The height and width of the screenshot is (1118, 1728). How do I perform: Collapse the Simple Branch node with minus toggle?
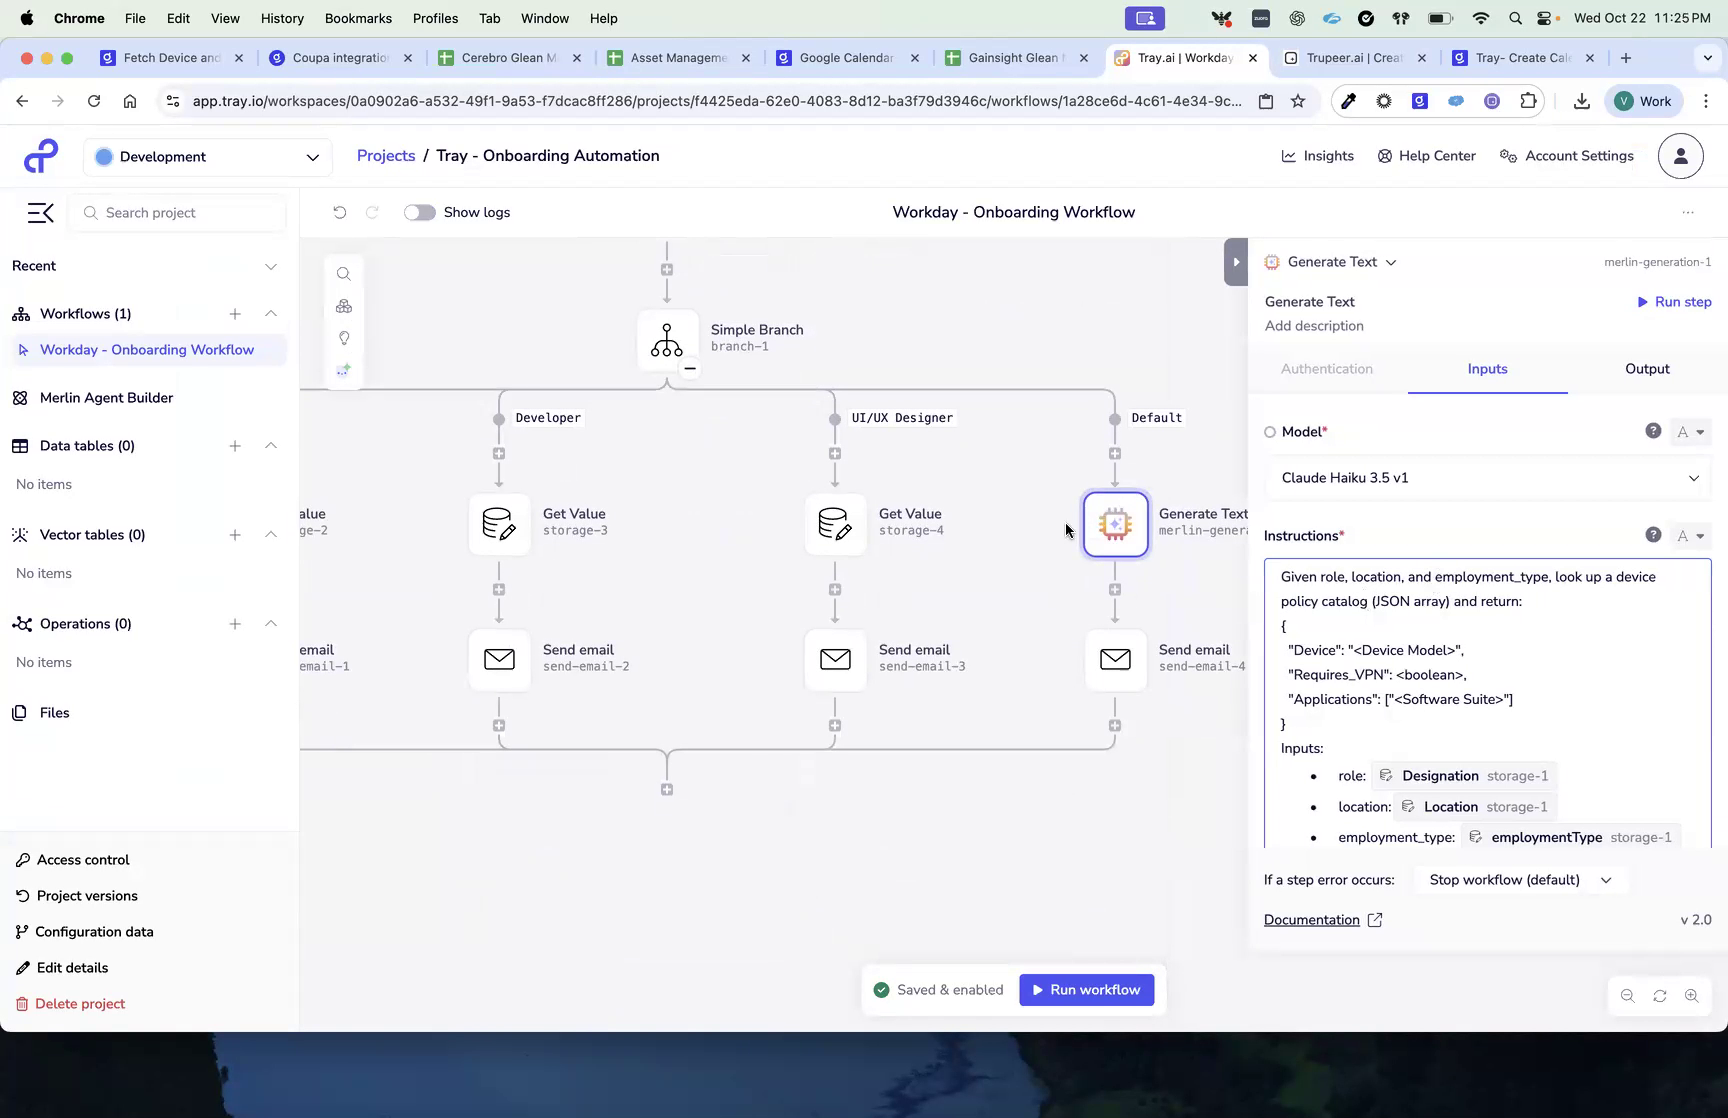pos(689,368)
